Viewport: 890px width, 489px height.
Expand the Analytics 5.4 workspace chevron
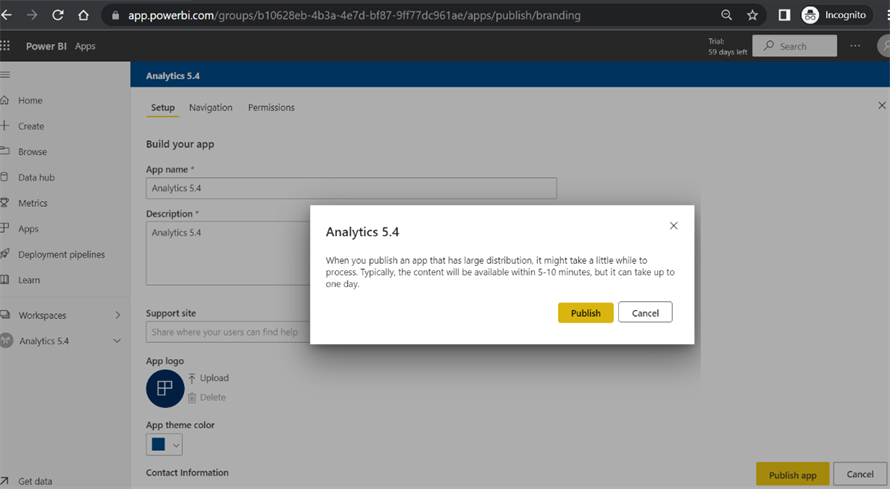click(x=117, y=341)
